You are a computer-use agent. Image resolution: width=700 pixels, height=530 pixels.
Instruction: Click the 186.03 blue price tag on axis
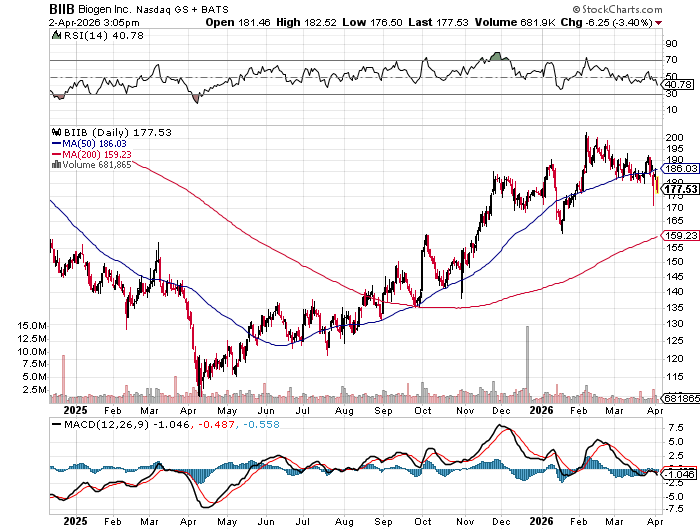(679, 169)
